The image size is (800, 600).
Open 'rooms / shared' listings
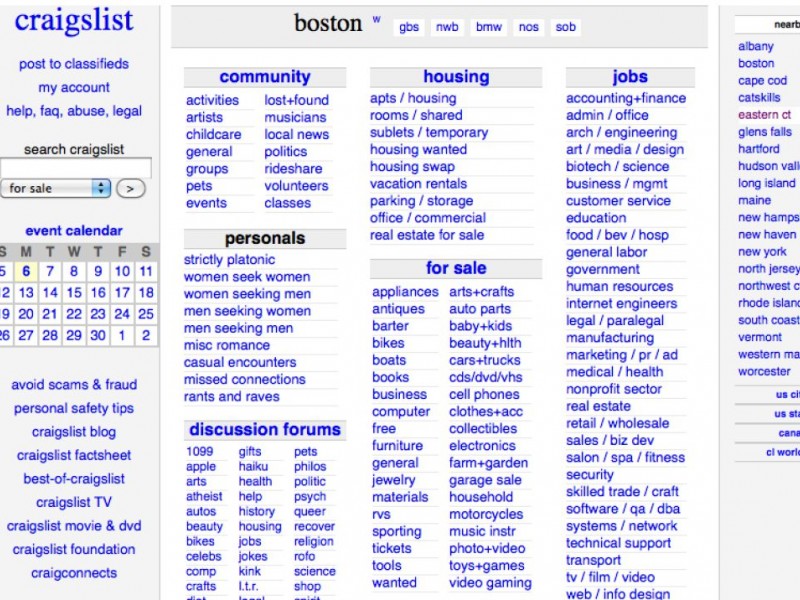click(x=416, y=115)
